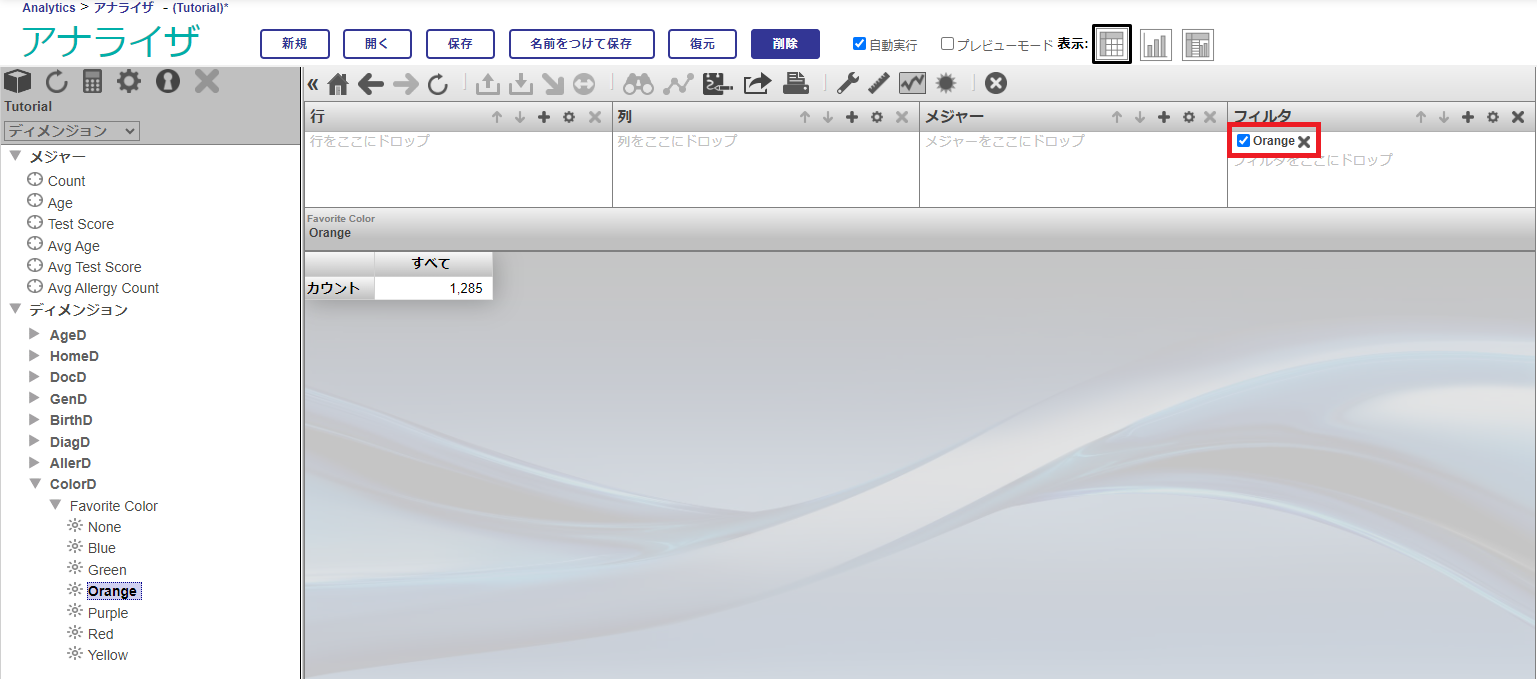
Task: Click the printer icon in toolbar
Action: point(795,84)
